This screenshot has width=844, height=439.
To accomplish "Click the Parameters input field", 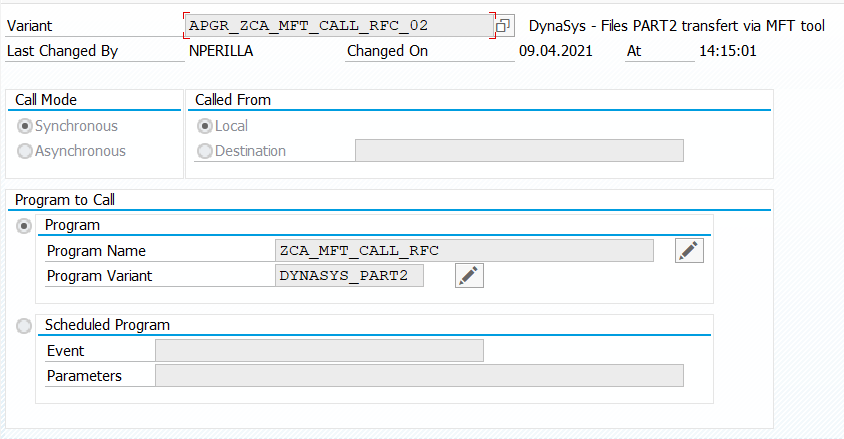I will (419, 376).
